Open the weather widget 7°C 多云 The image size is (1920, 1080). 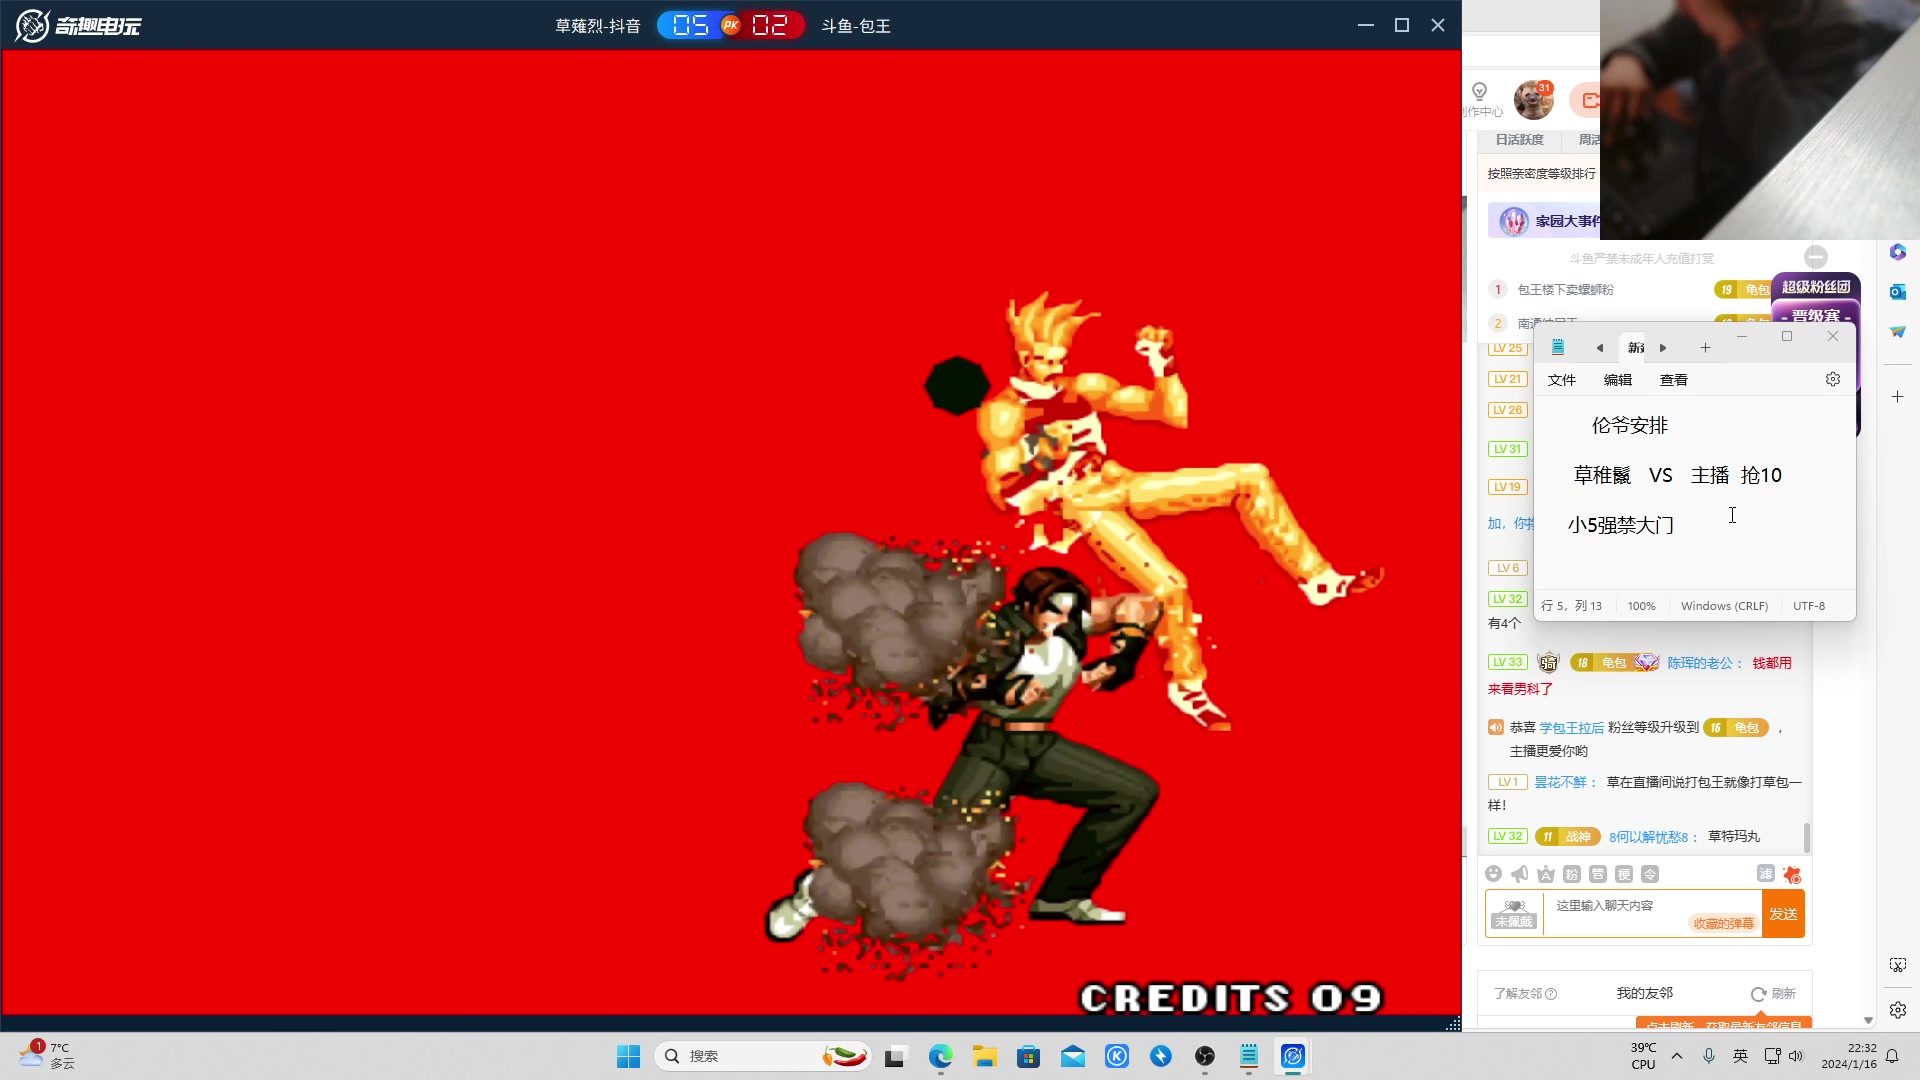point(48,1056)
